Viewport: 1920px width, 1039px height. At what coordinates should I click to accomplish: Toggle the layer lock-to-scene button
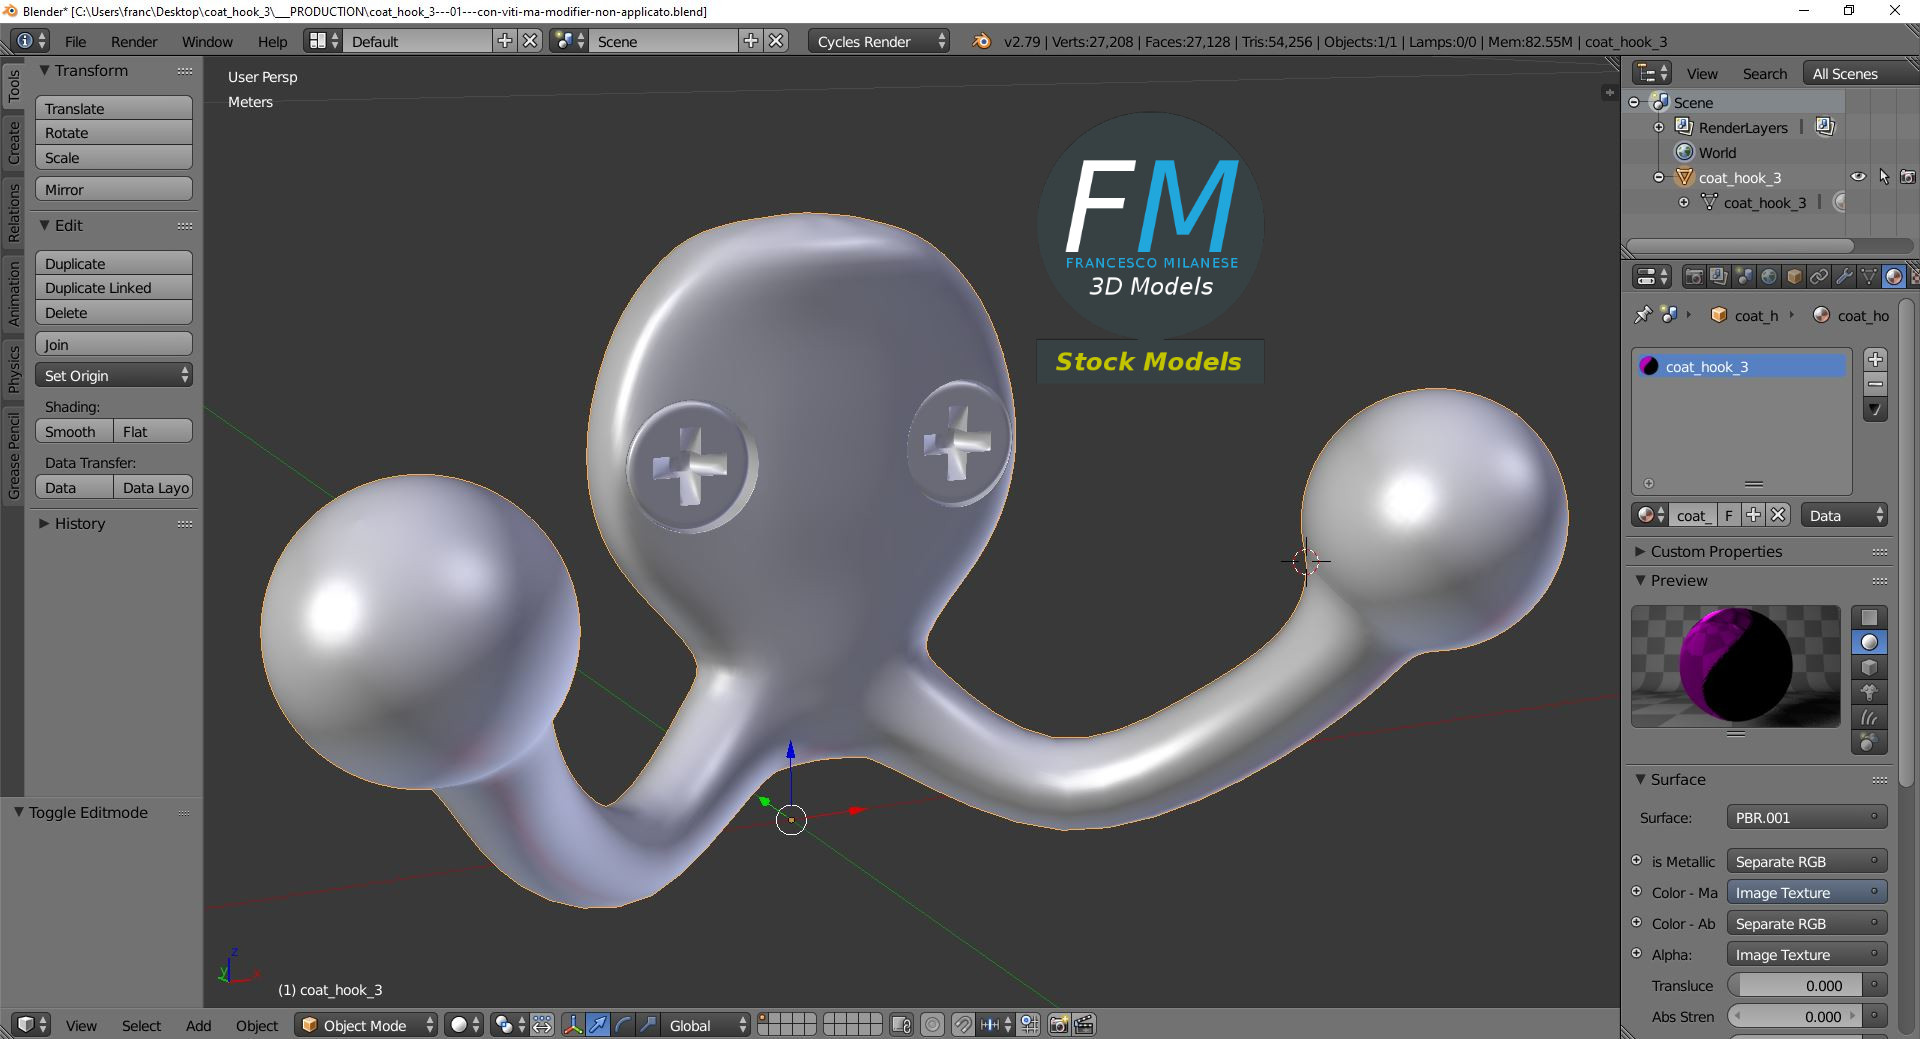[901, 1025]
